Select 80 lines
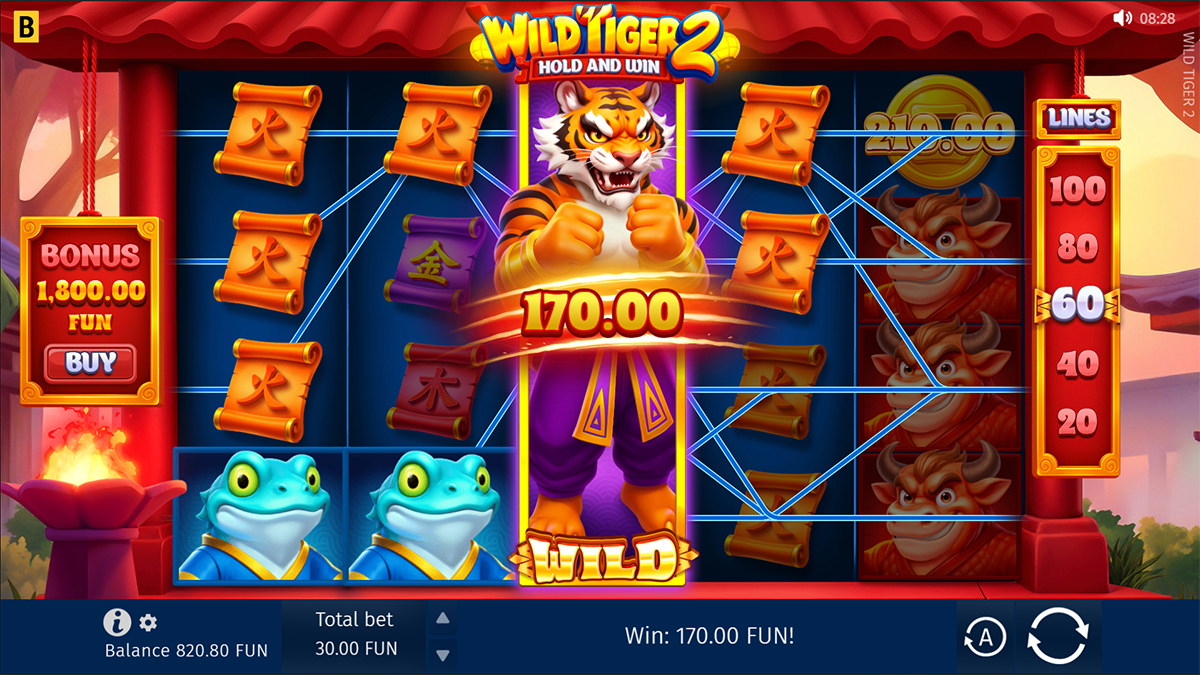The image size is (1200, 675). [1077, 247]
